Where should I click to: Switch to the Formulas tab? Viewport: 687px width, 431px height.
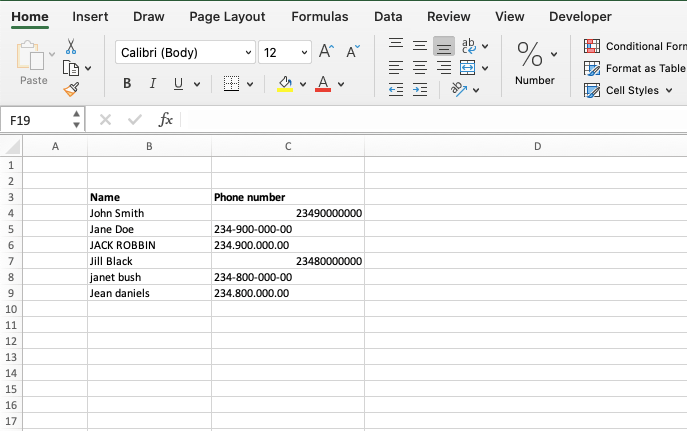[x=320, y=17]
